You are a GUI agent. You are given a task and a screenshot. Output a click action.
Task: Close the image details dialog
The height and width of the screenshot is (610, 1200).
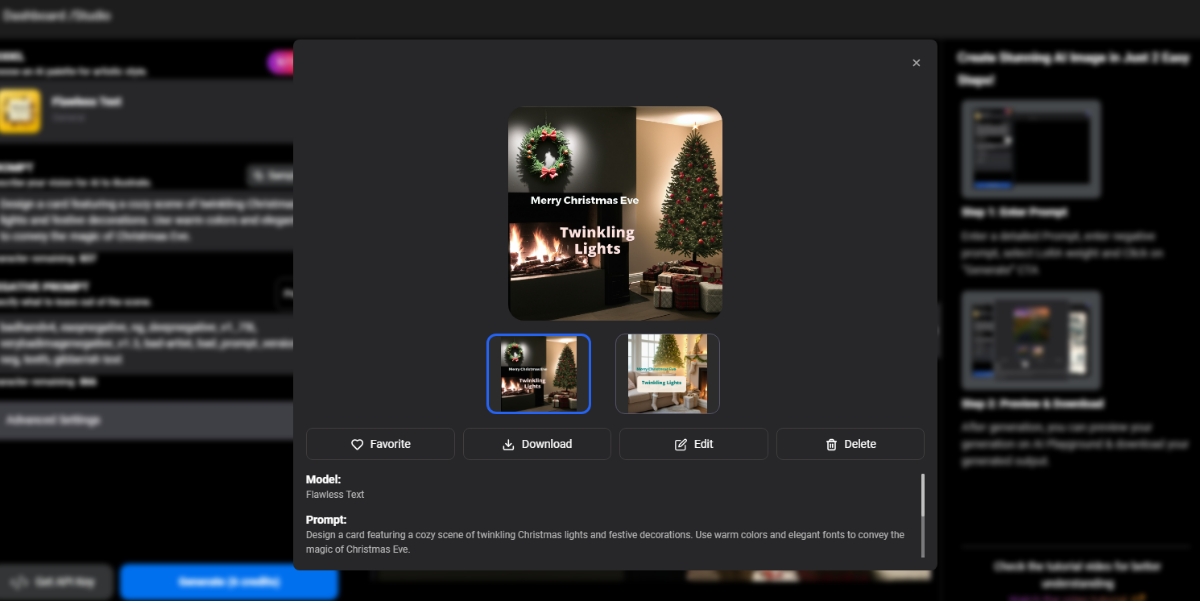pyautogui.click(x=916, y=63)
